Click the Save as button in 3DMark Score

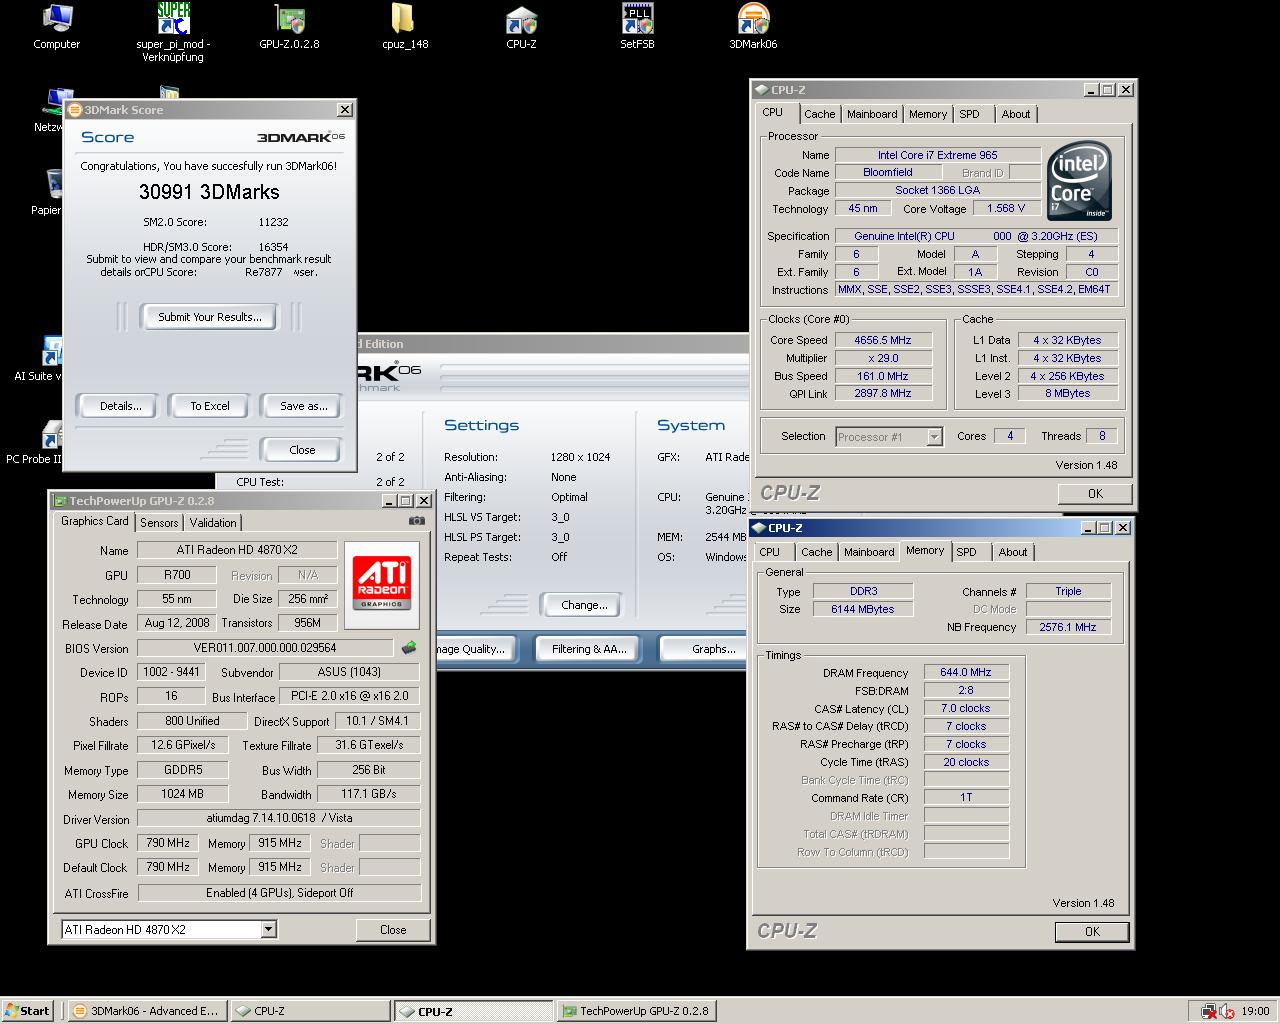pos(303,406)
